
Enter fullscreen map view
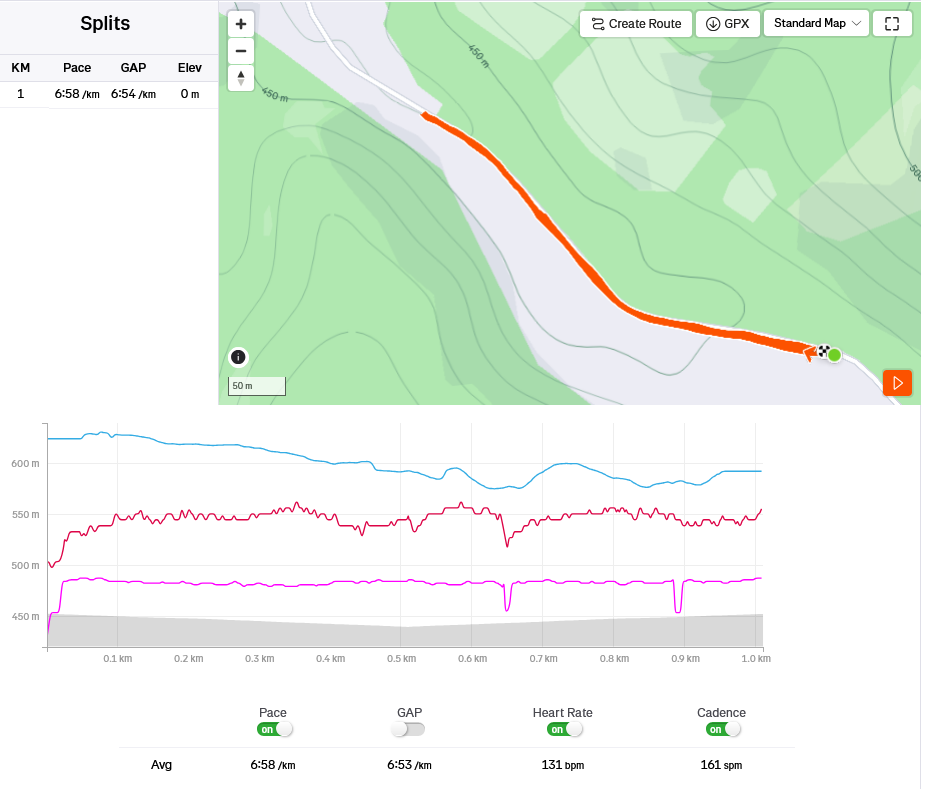click(892, 24)
